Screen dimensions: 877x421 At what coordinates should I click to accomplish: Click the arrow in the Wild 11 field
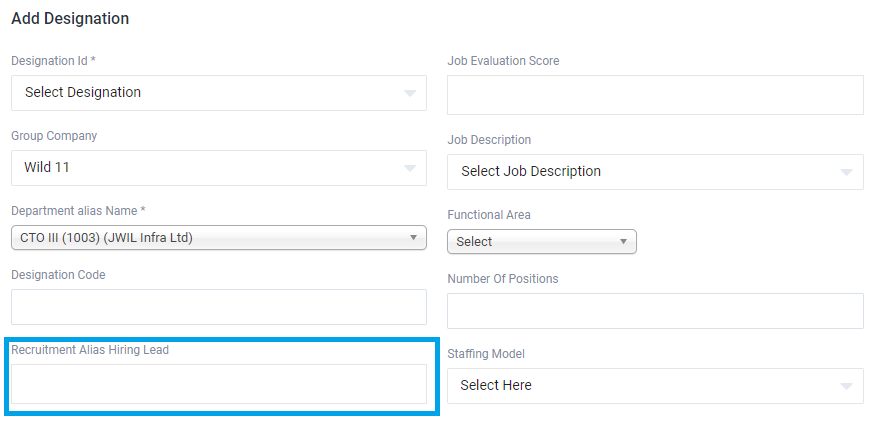point(409,168)
